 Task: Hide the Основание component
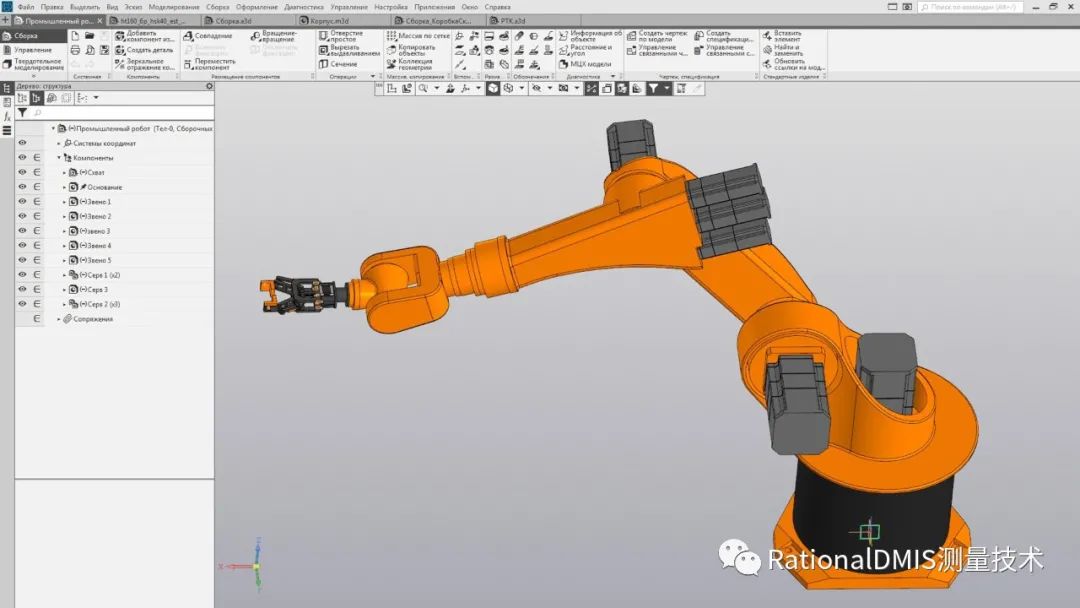(22, 186)
